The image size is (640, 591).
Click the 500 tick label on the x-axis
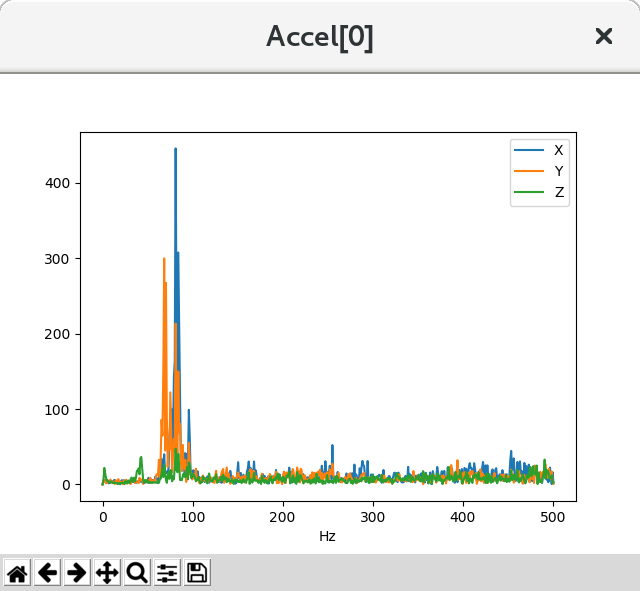click(552, 516)
